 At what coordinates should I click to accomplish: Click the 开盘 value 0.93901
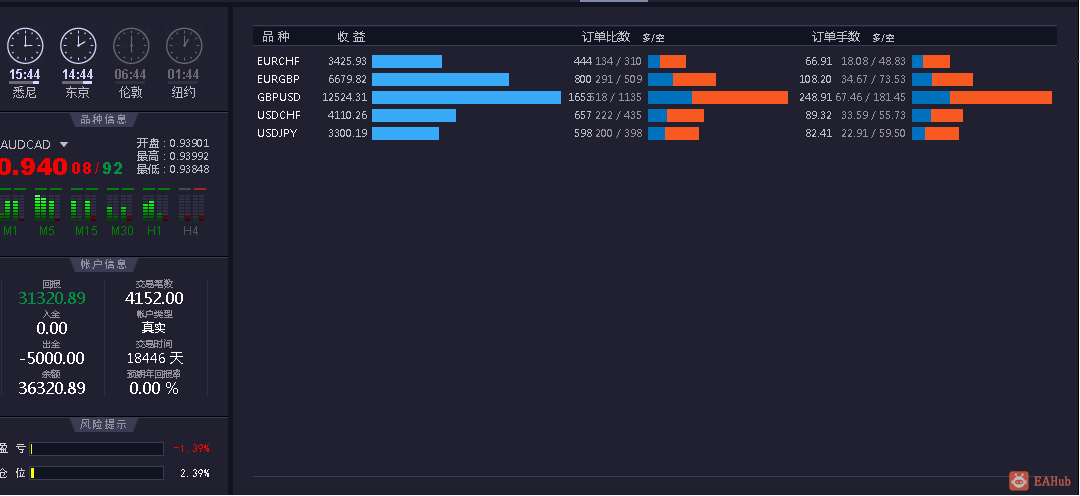click(189, 143)
